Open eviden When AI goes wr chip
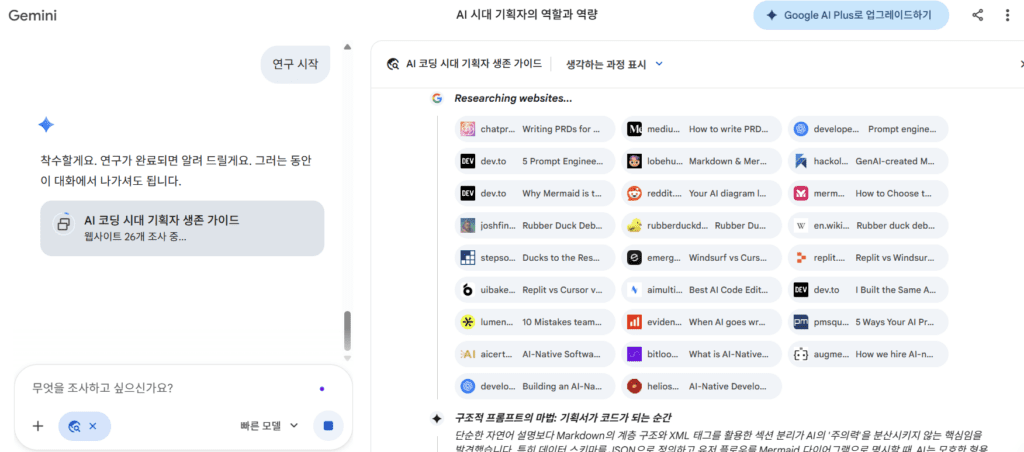This screenshot has height=452, width=1024. coord(701,321)
